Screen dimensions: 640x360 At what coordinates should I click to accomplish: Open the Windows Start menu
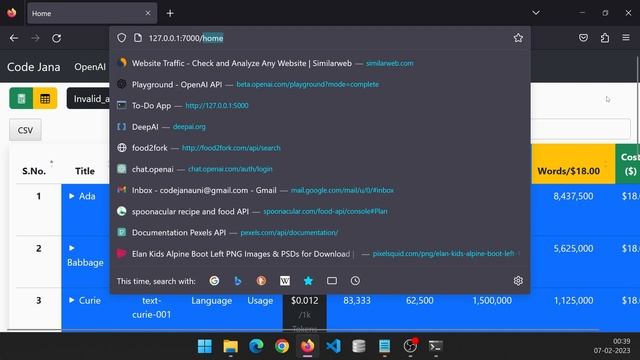[204, 346]
